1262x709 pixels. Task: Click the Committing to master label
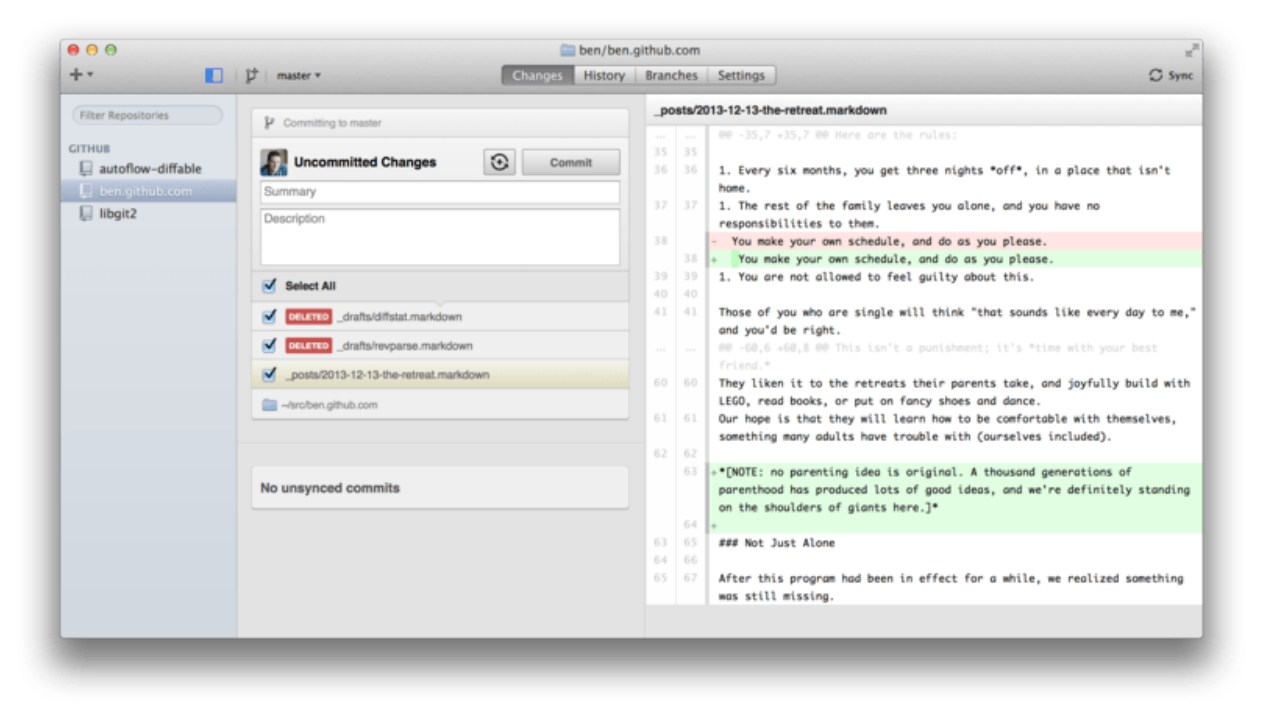click(332, 123)
